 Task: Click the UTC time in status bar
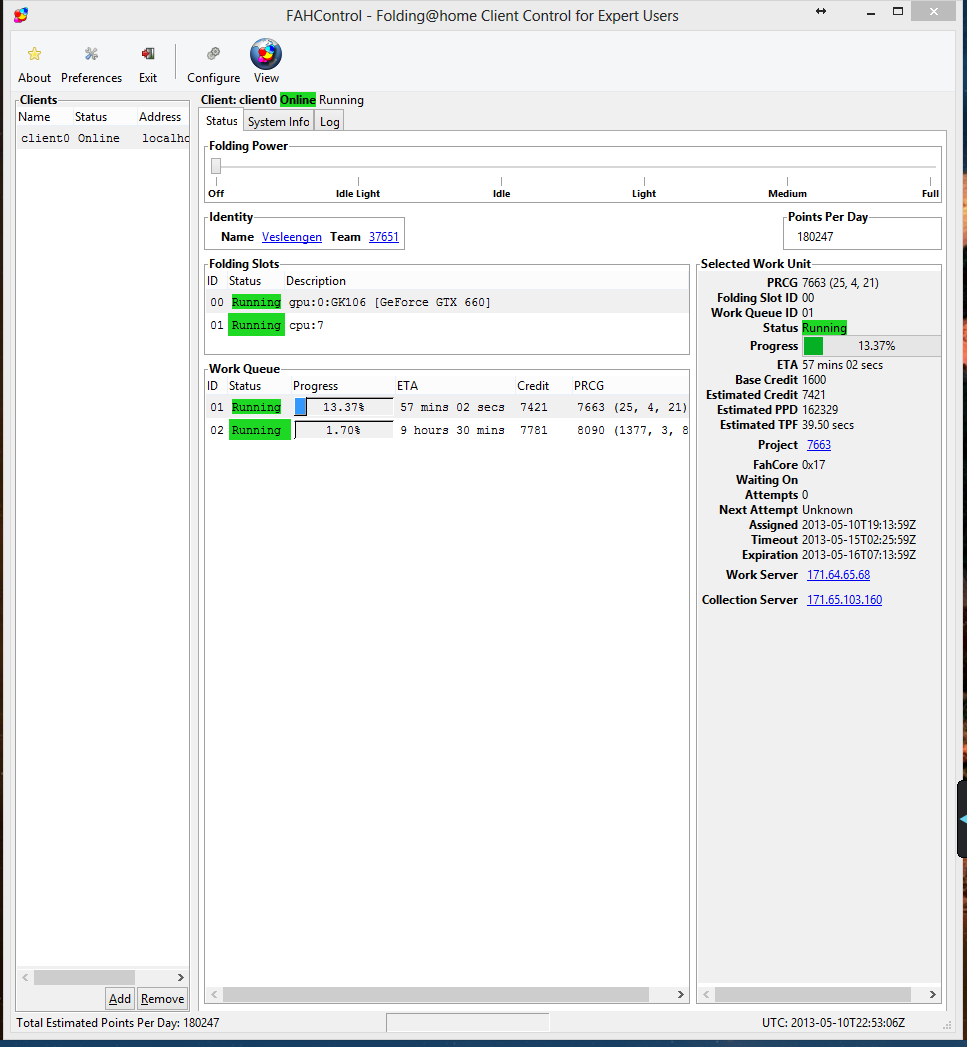tap(833, 1023)
